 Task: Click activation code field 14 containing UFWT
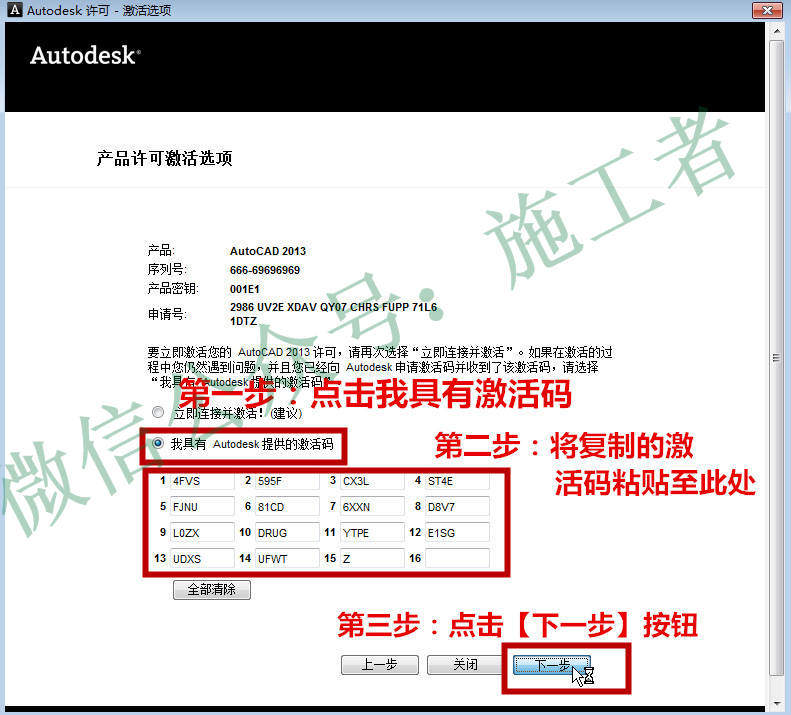287,559
